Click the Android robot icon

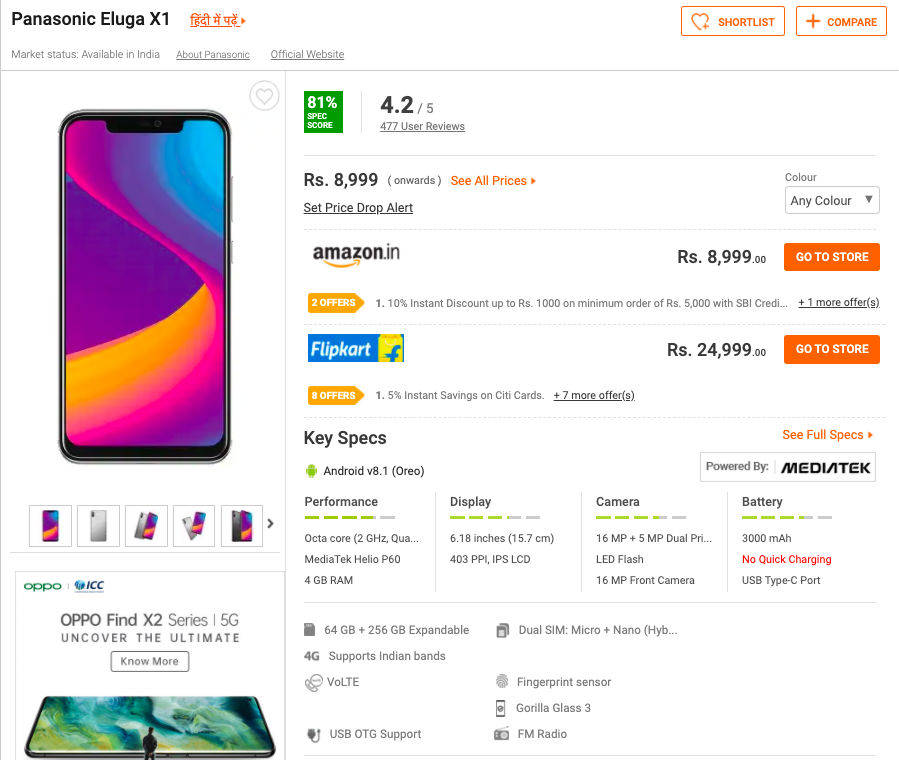pos(311,471)
